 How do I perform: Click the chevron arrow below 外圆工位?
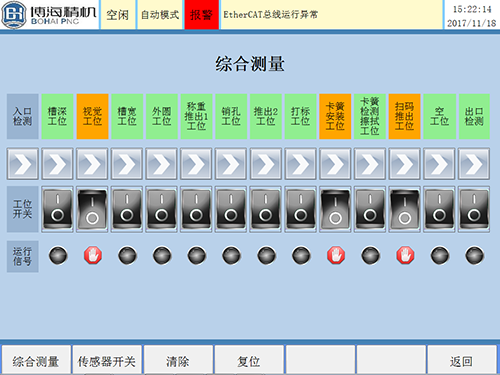[x=162, y=164]
